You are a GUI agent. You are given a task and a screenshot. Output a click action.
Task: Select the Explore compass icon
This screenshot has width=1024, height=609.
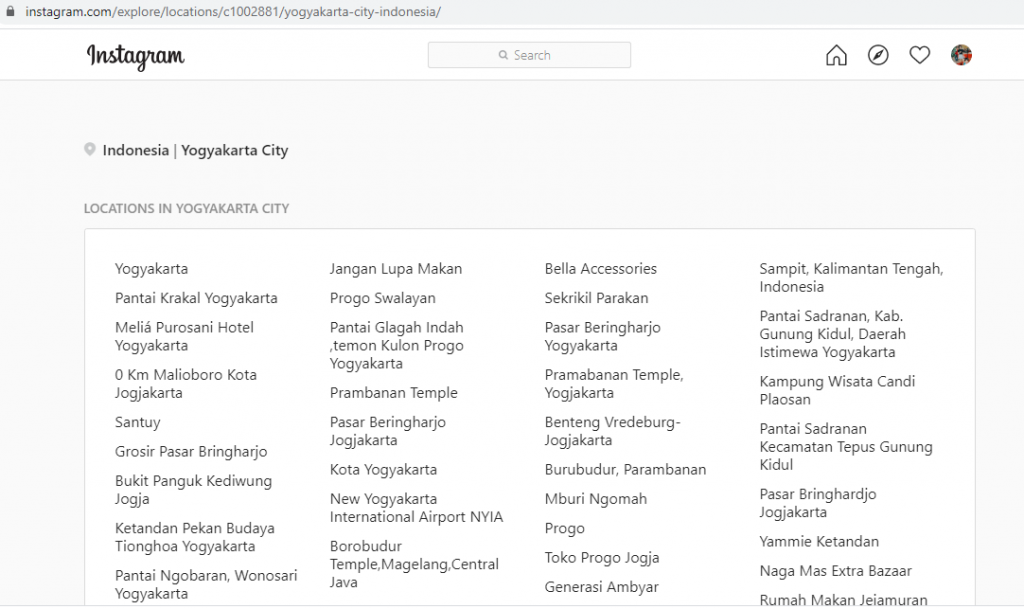(878, 55)
